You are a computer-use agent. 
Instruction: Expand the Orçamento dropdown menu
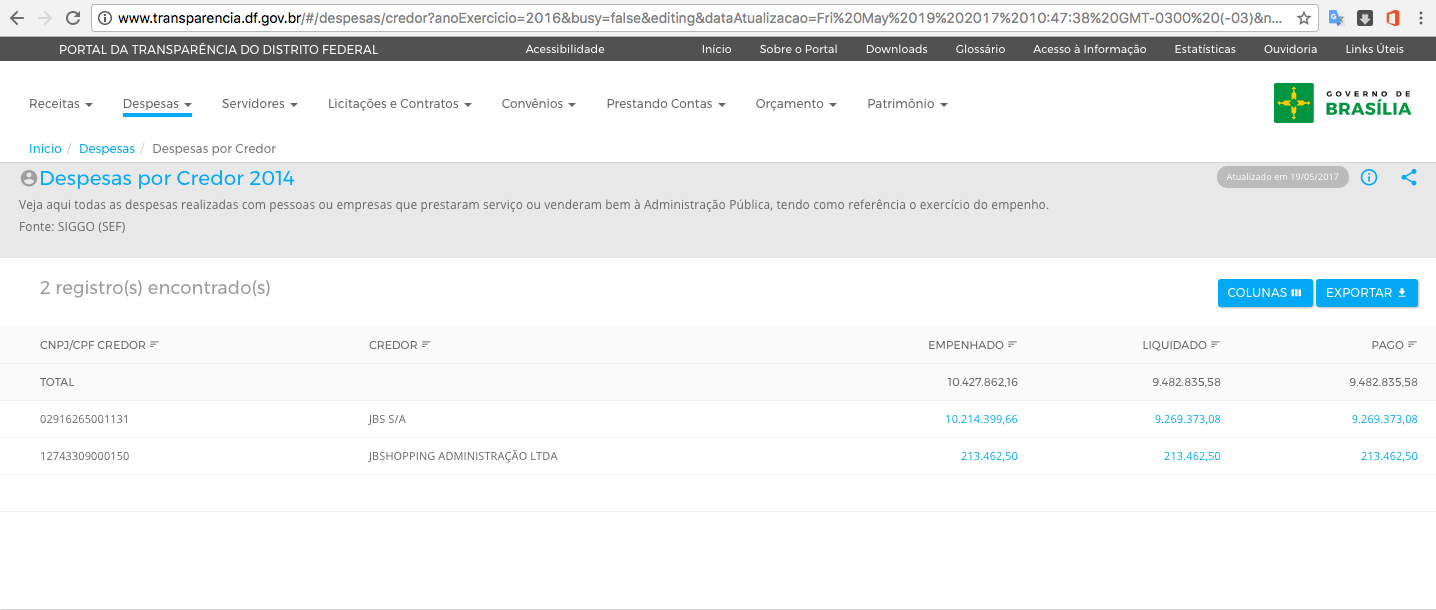796,104
